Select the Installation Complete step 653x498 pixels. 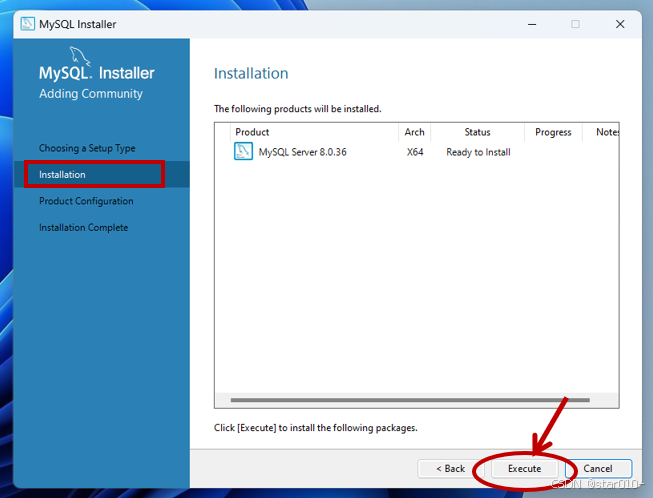tap(84, 228)
